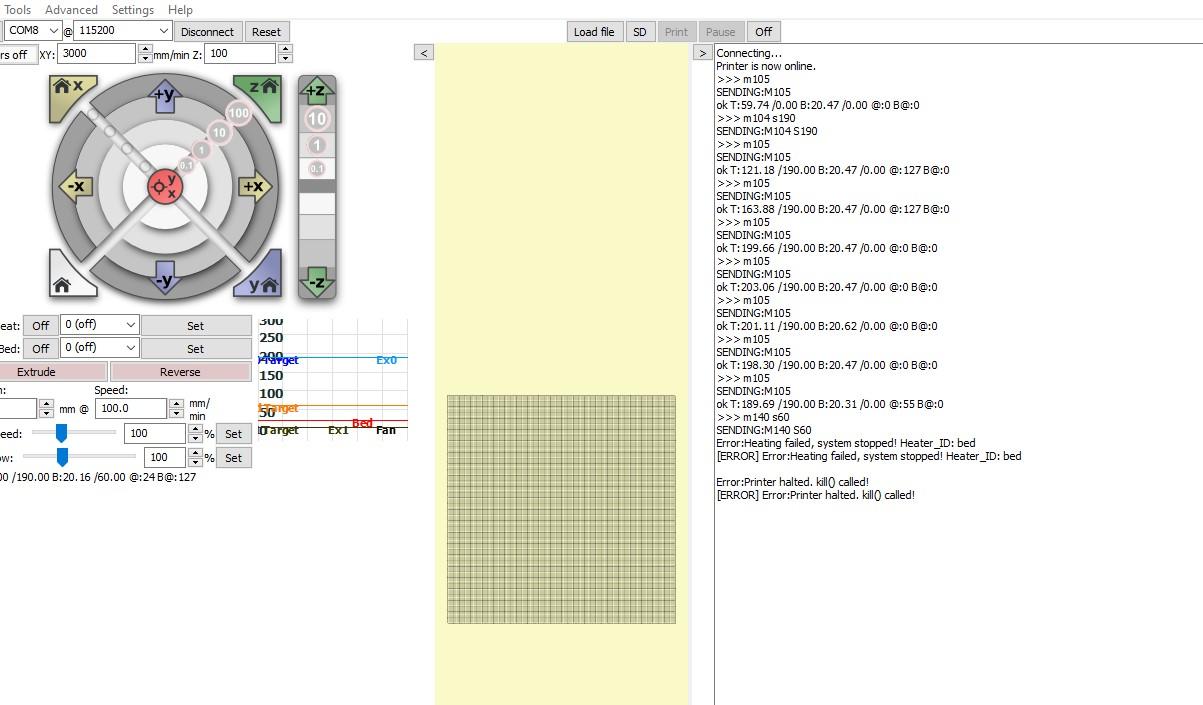The width and height of the screenshot is (1203, 705).
Task: Lower the Z axis with -Z arrow
Action: pos(316,282)
